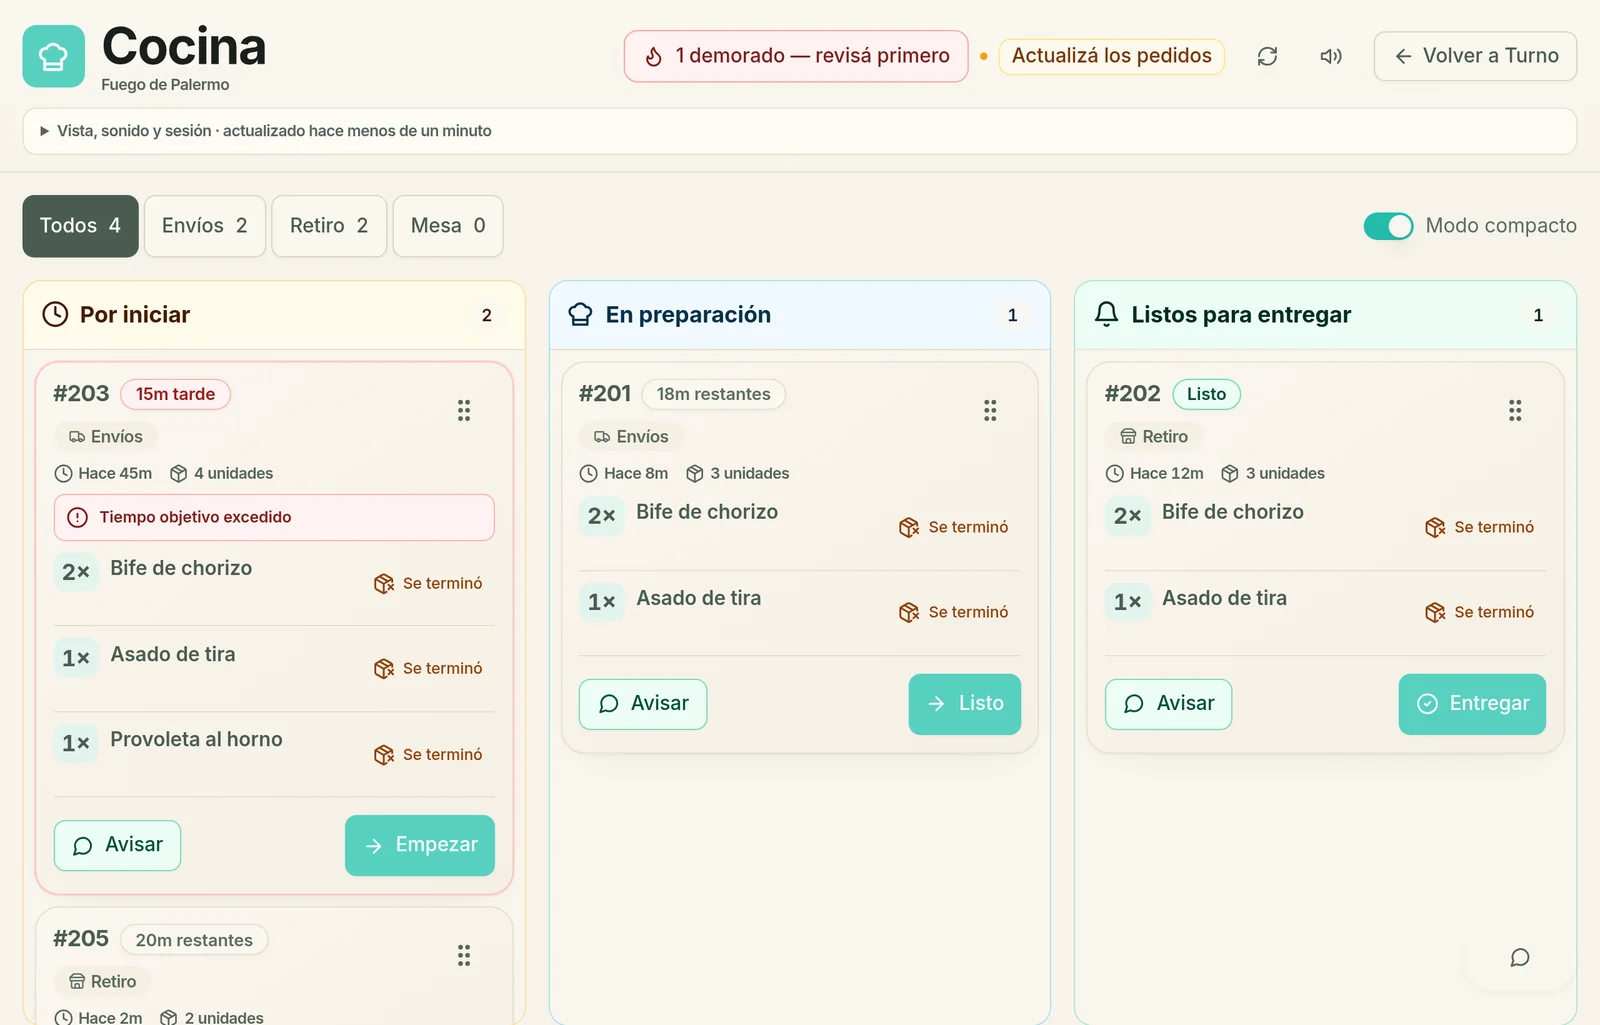Screen dimensions: 1600x1025
Task: Mark Asado de tira out in #201
Action: pyautogui.click(x=954, y=612)
